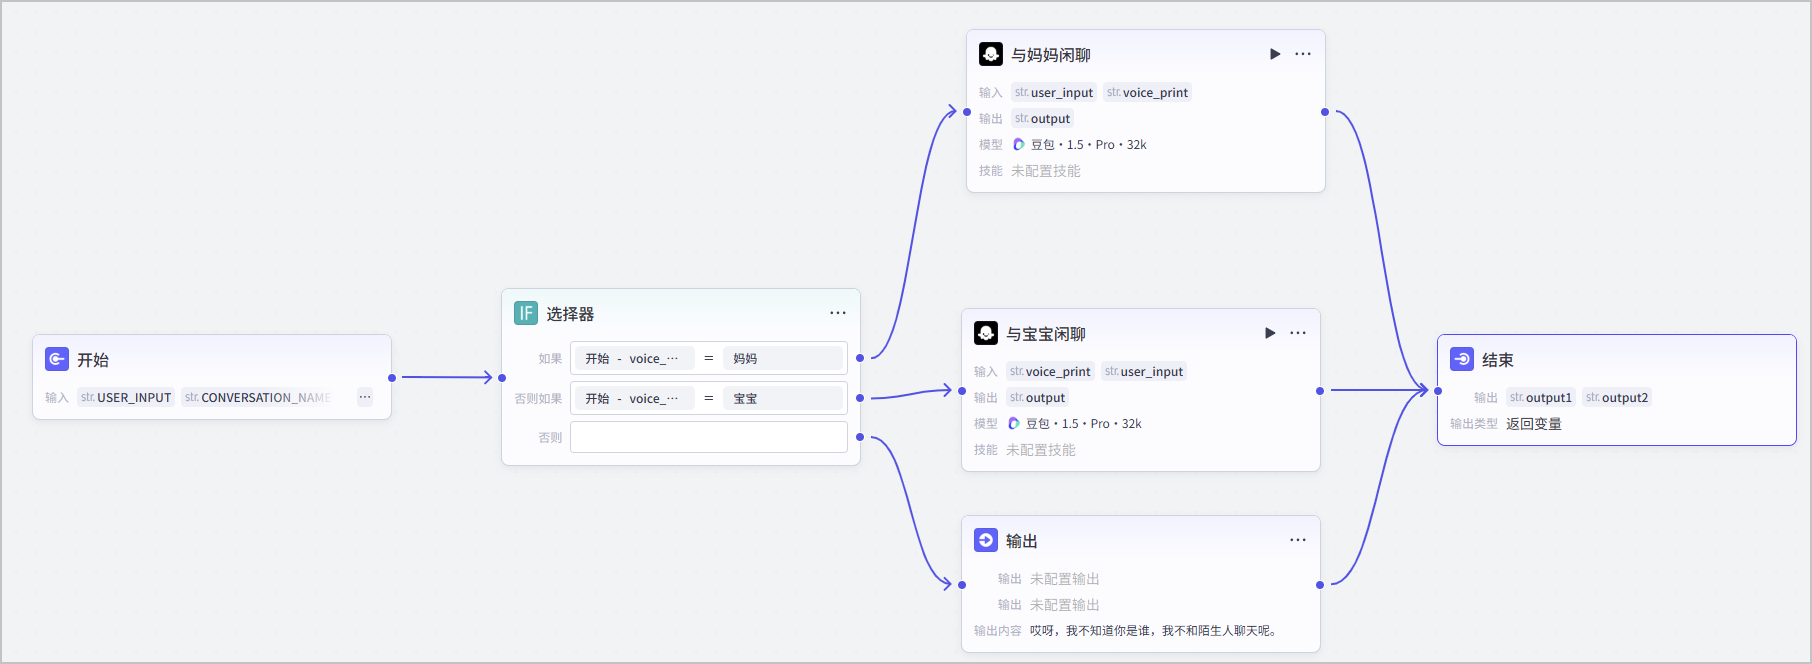
Task: Open the 与宝宝闲聊 node more options menu
Action: 1298,333
